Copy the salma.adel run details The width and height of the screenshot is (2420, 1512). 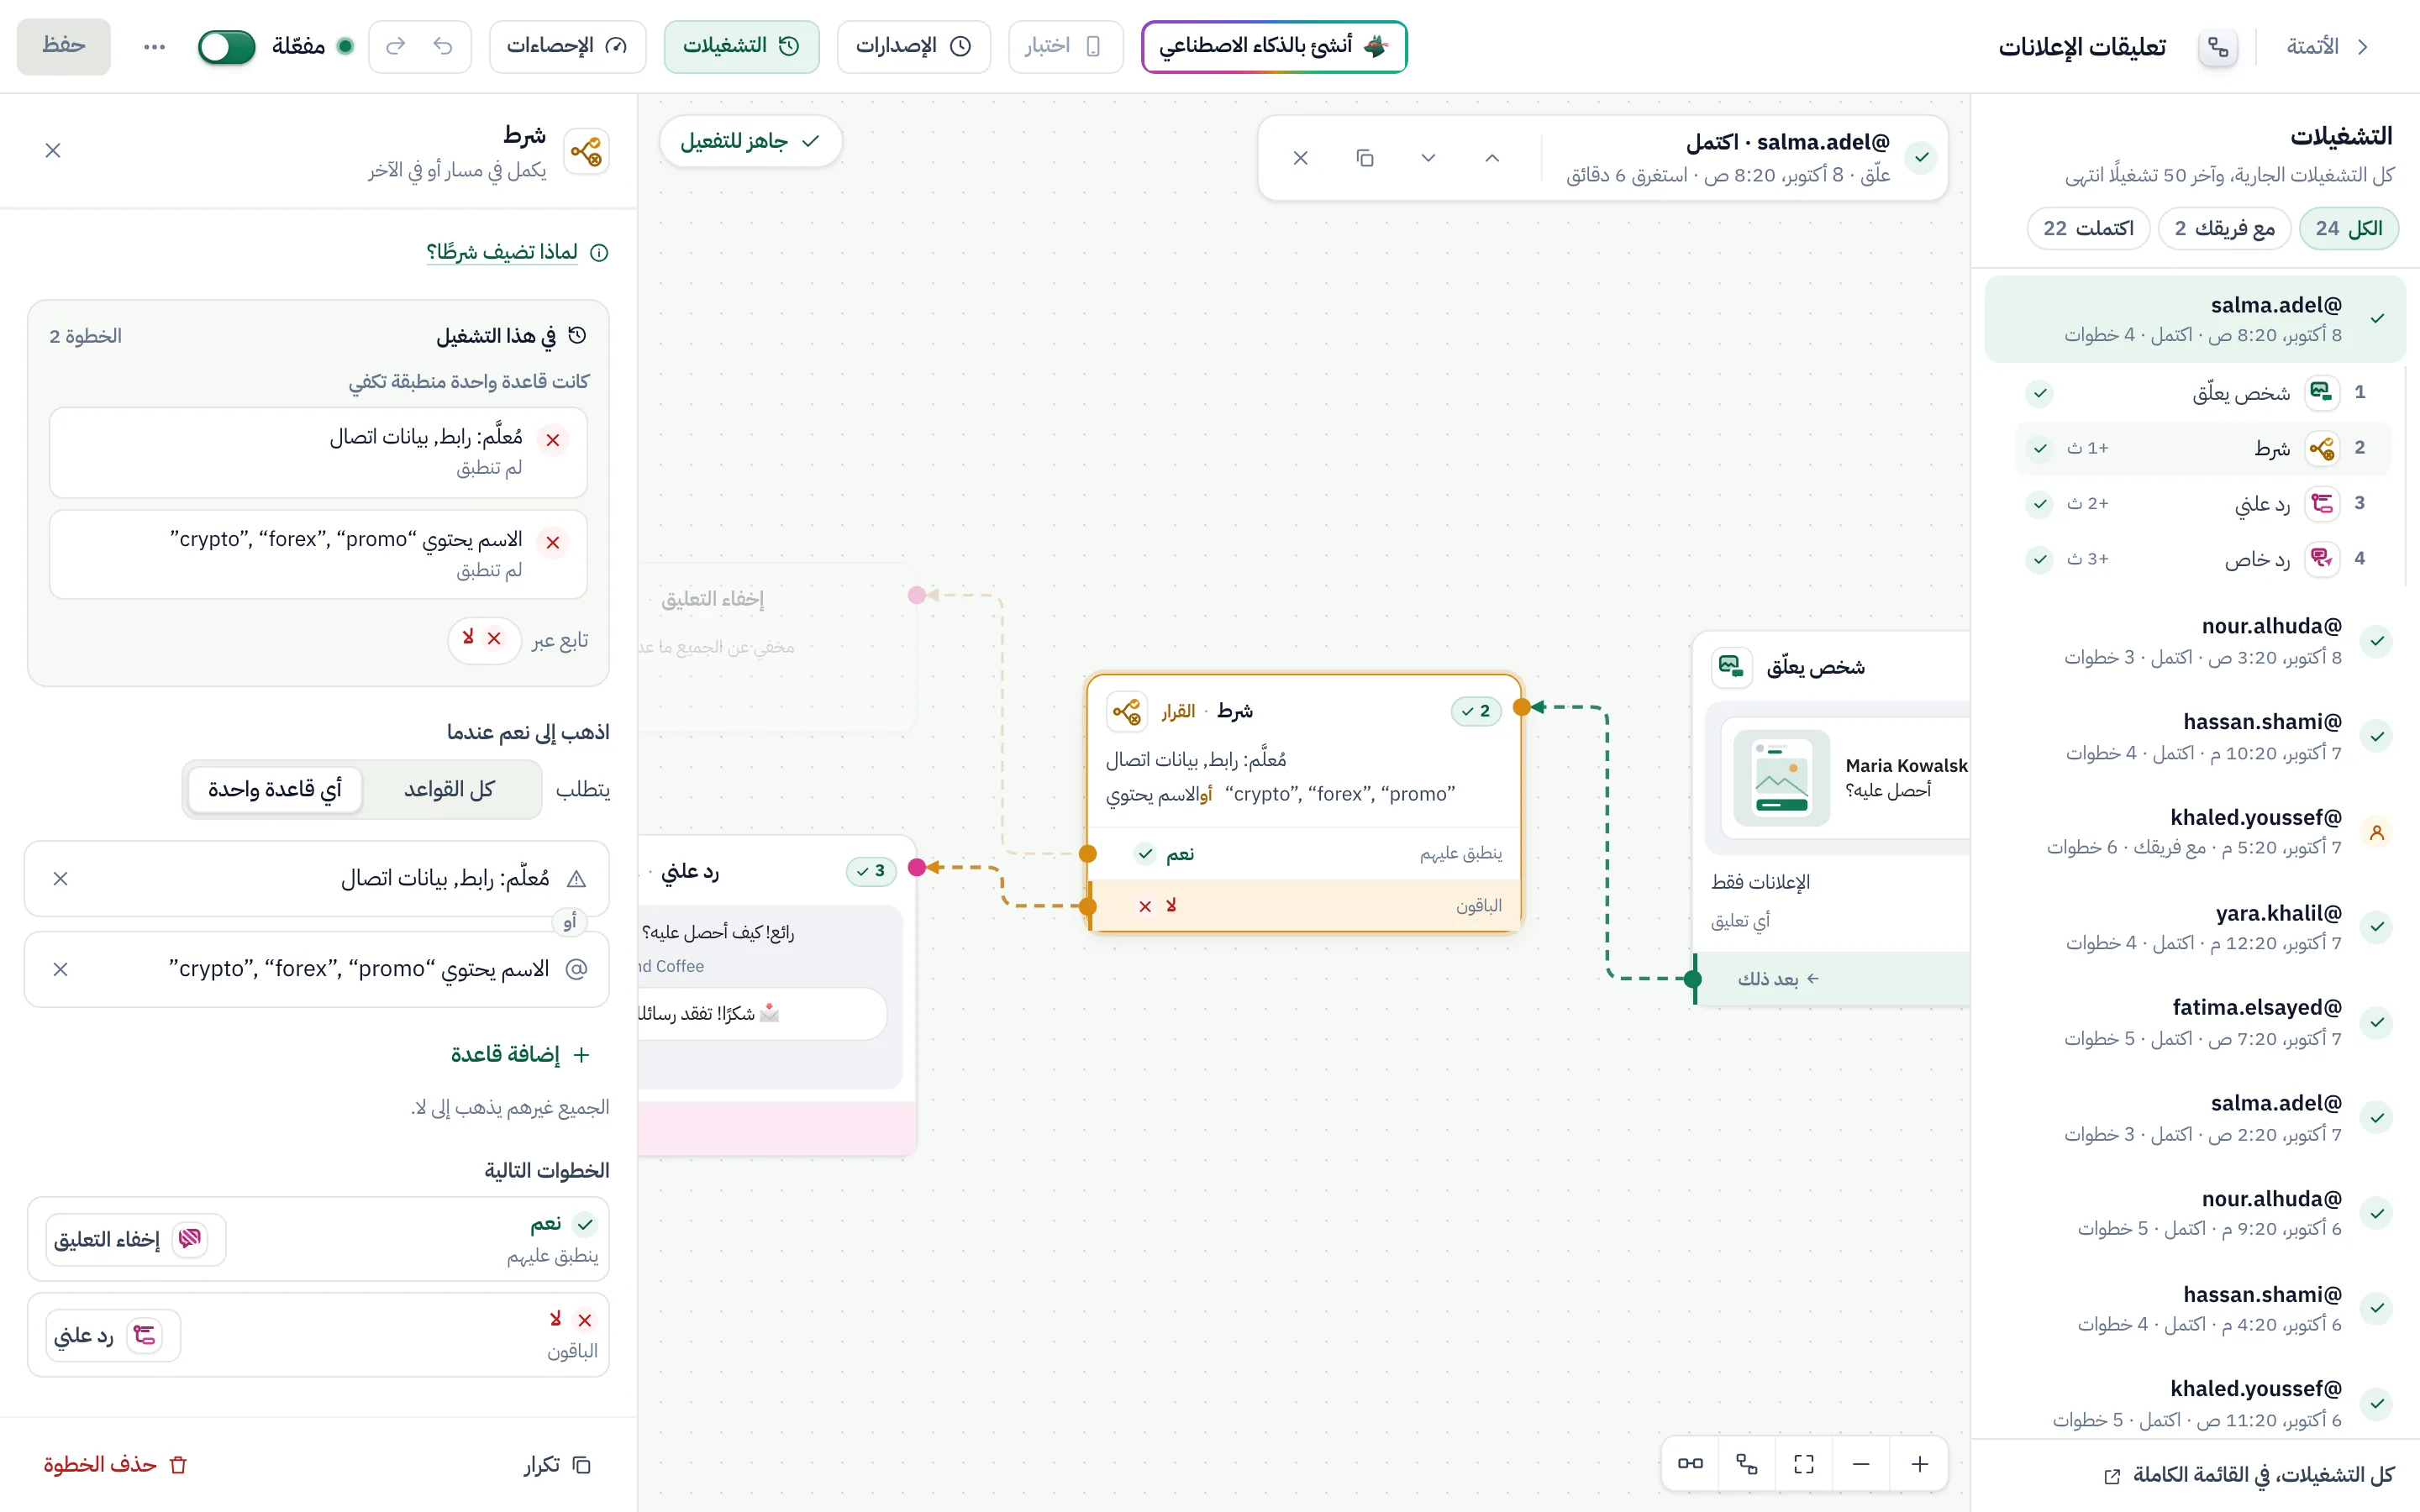1365,158
